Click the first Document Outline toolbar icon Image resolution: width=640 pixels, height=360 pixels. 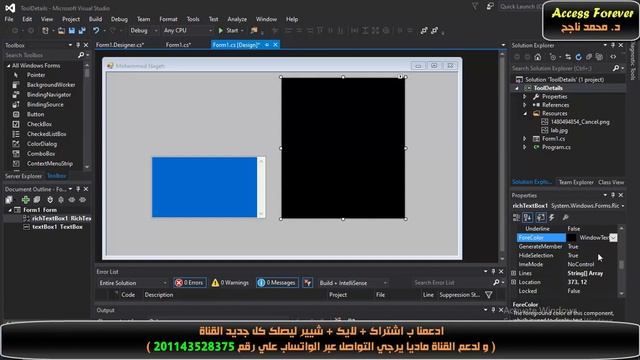coord(9,200)
